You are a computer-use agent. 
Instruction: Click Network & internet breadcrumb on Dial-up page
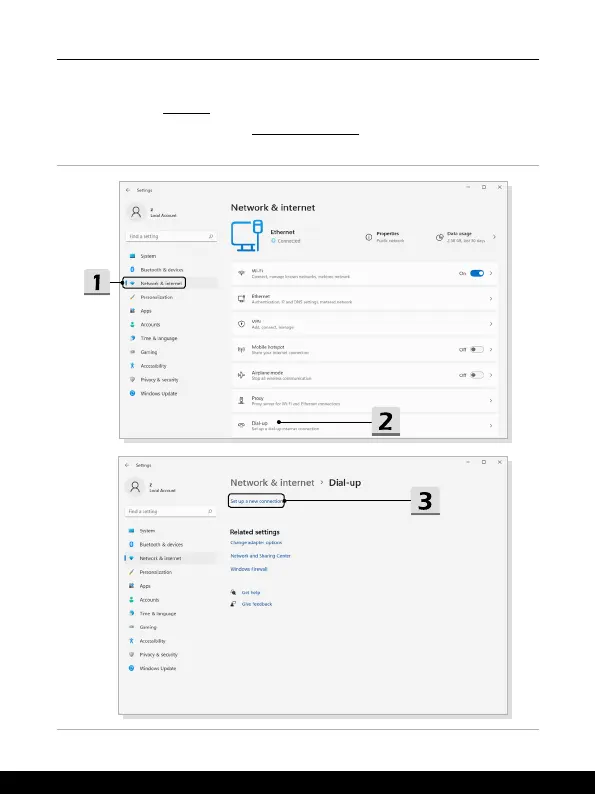[x=272, y=483]
